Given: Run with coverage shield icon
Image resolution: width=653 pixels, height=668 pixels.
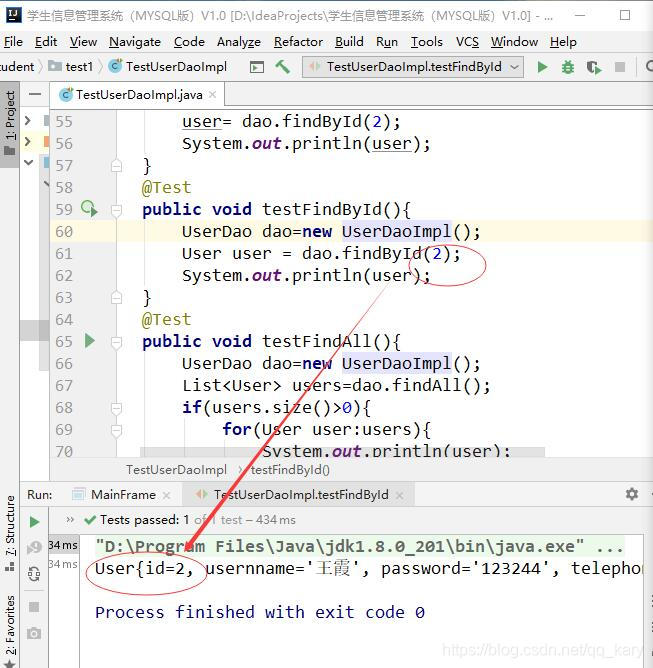Looking at the screenshot, I should [x=594, y=67].
